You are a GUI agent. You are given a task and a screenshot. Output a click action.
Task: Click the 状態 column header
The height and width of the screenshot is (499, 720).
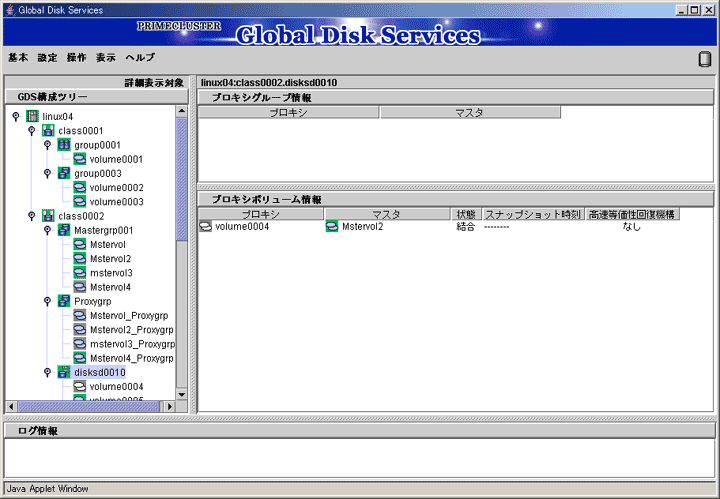point(466,214)
